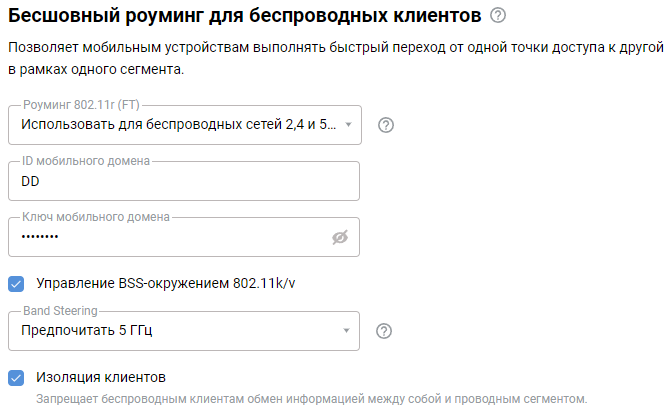Click the Изоляция клиентов label text
This screenshot has width=671, height=417.
point(101,378)
